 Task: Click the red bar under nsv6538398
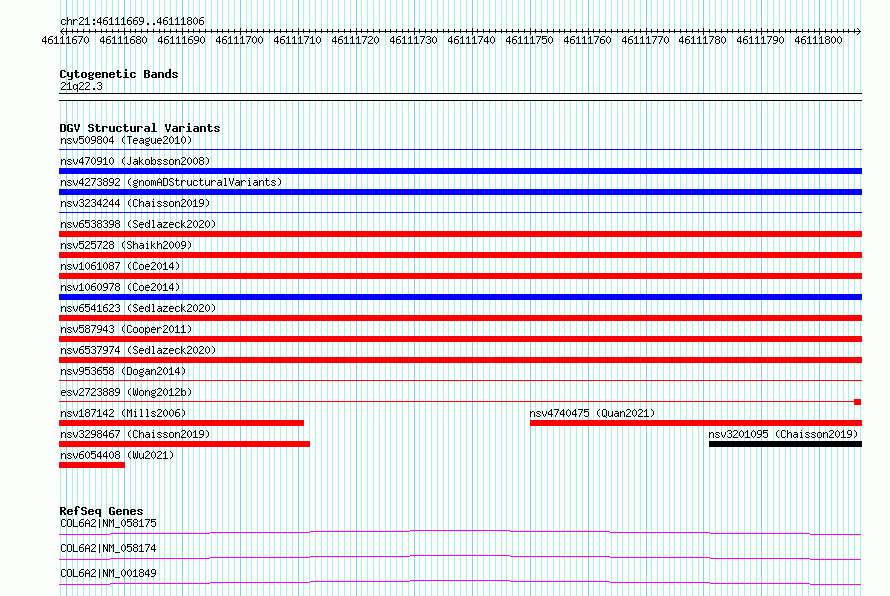[x=460, y=234]
